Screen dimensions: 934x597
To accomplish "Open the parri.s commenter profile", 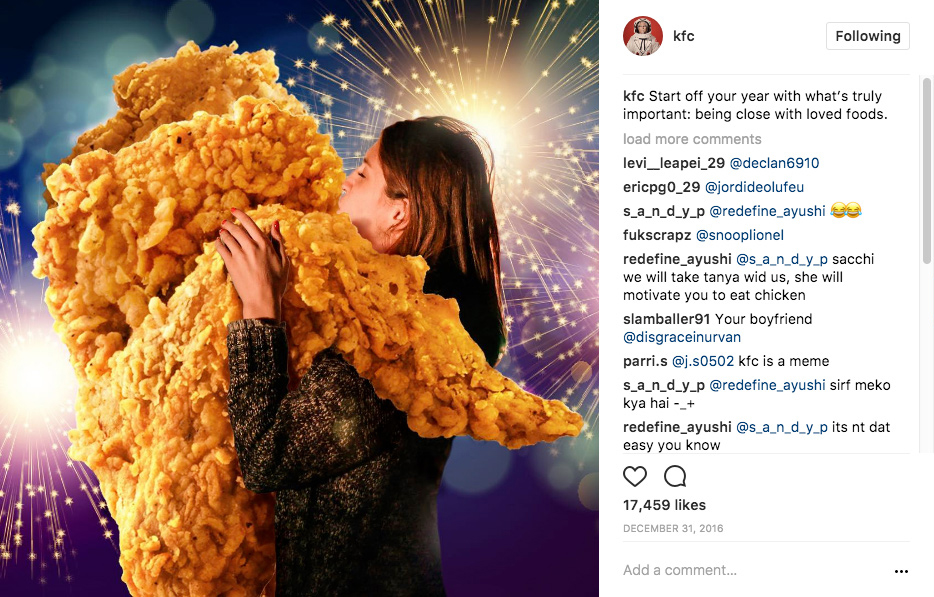I will tap(645, 361).
